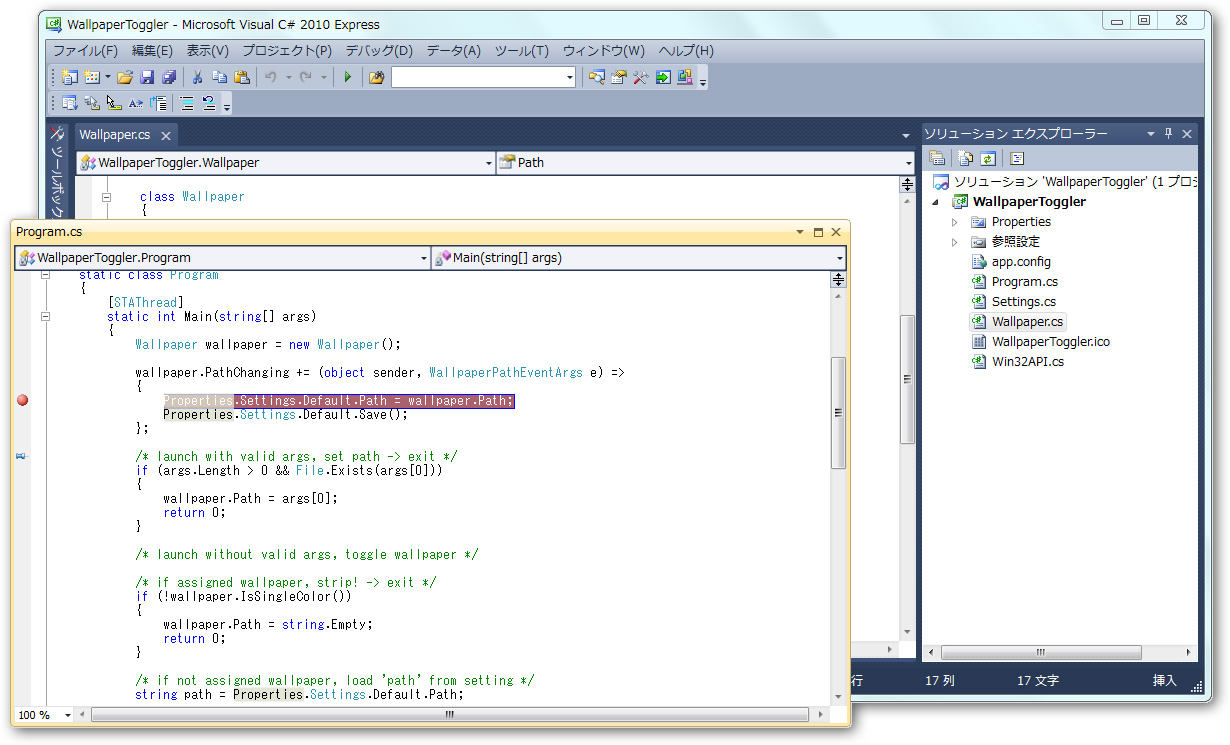1230x745 pixels.
Task: Click Refresh icon in Solution Explorer toolbar
Action: click(x=987, y=158)
